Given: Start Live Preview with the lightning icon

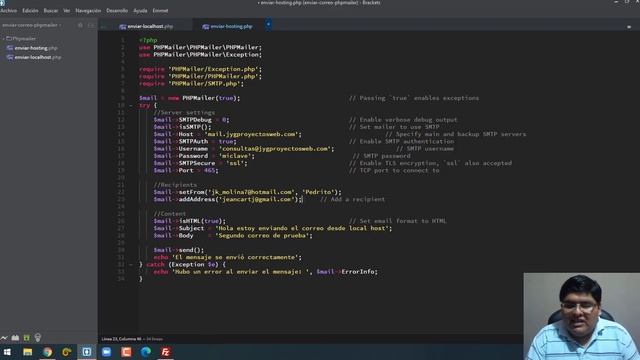Looking at the screenshot, I should (x=4, y=338).
